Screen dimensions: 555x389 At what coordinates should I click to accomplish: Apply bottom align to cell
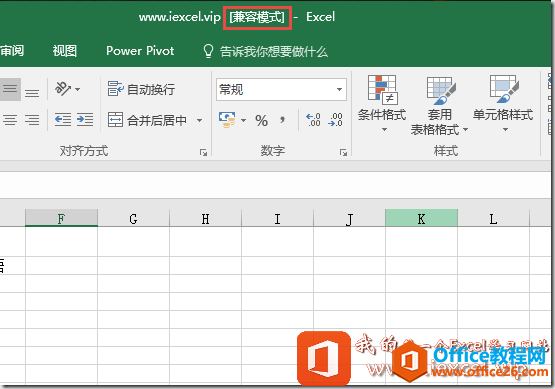pos(32,93)
